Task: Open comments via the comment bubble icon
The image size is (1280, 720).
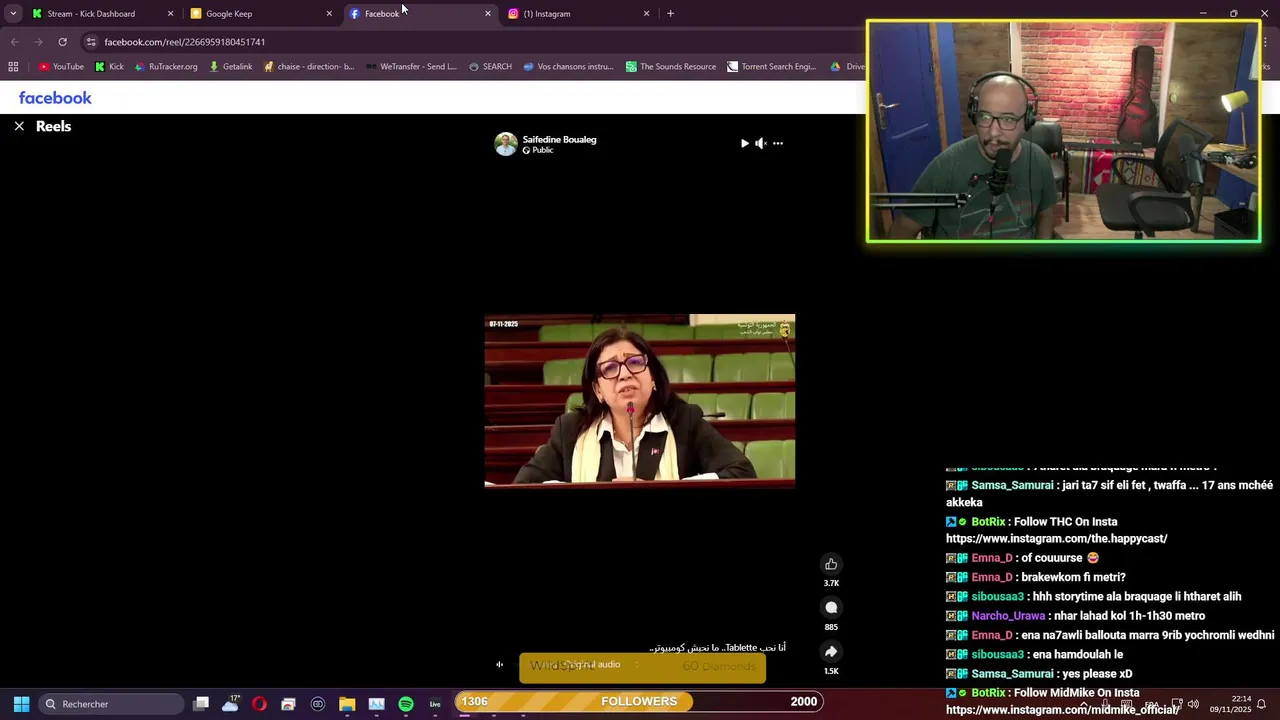Action: coord(831,608)
